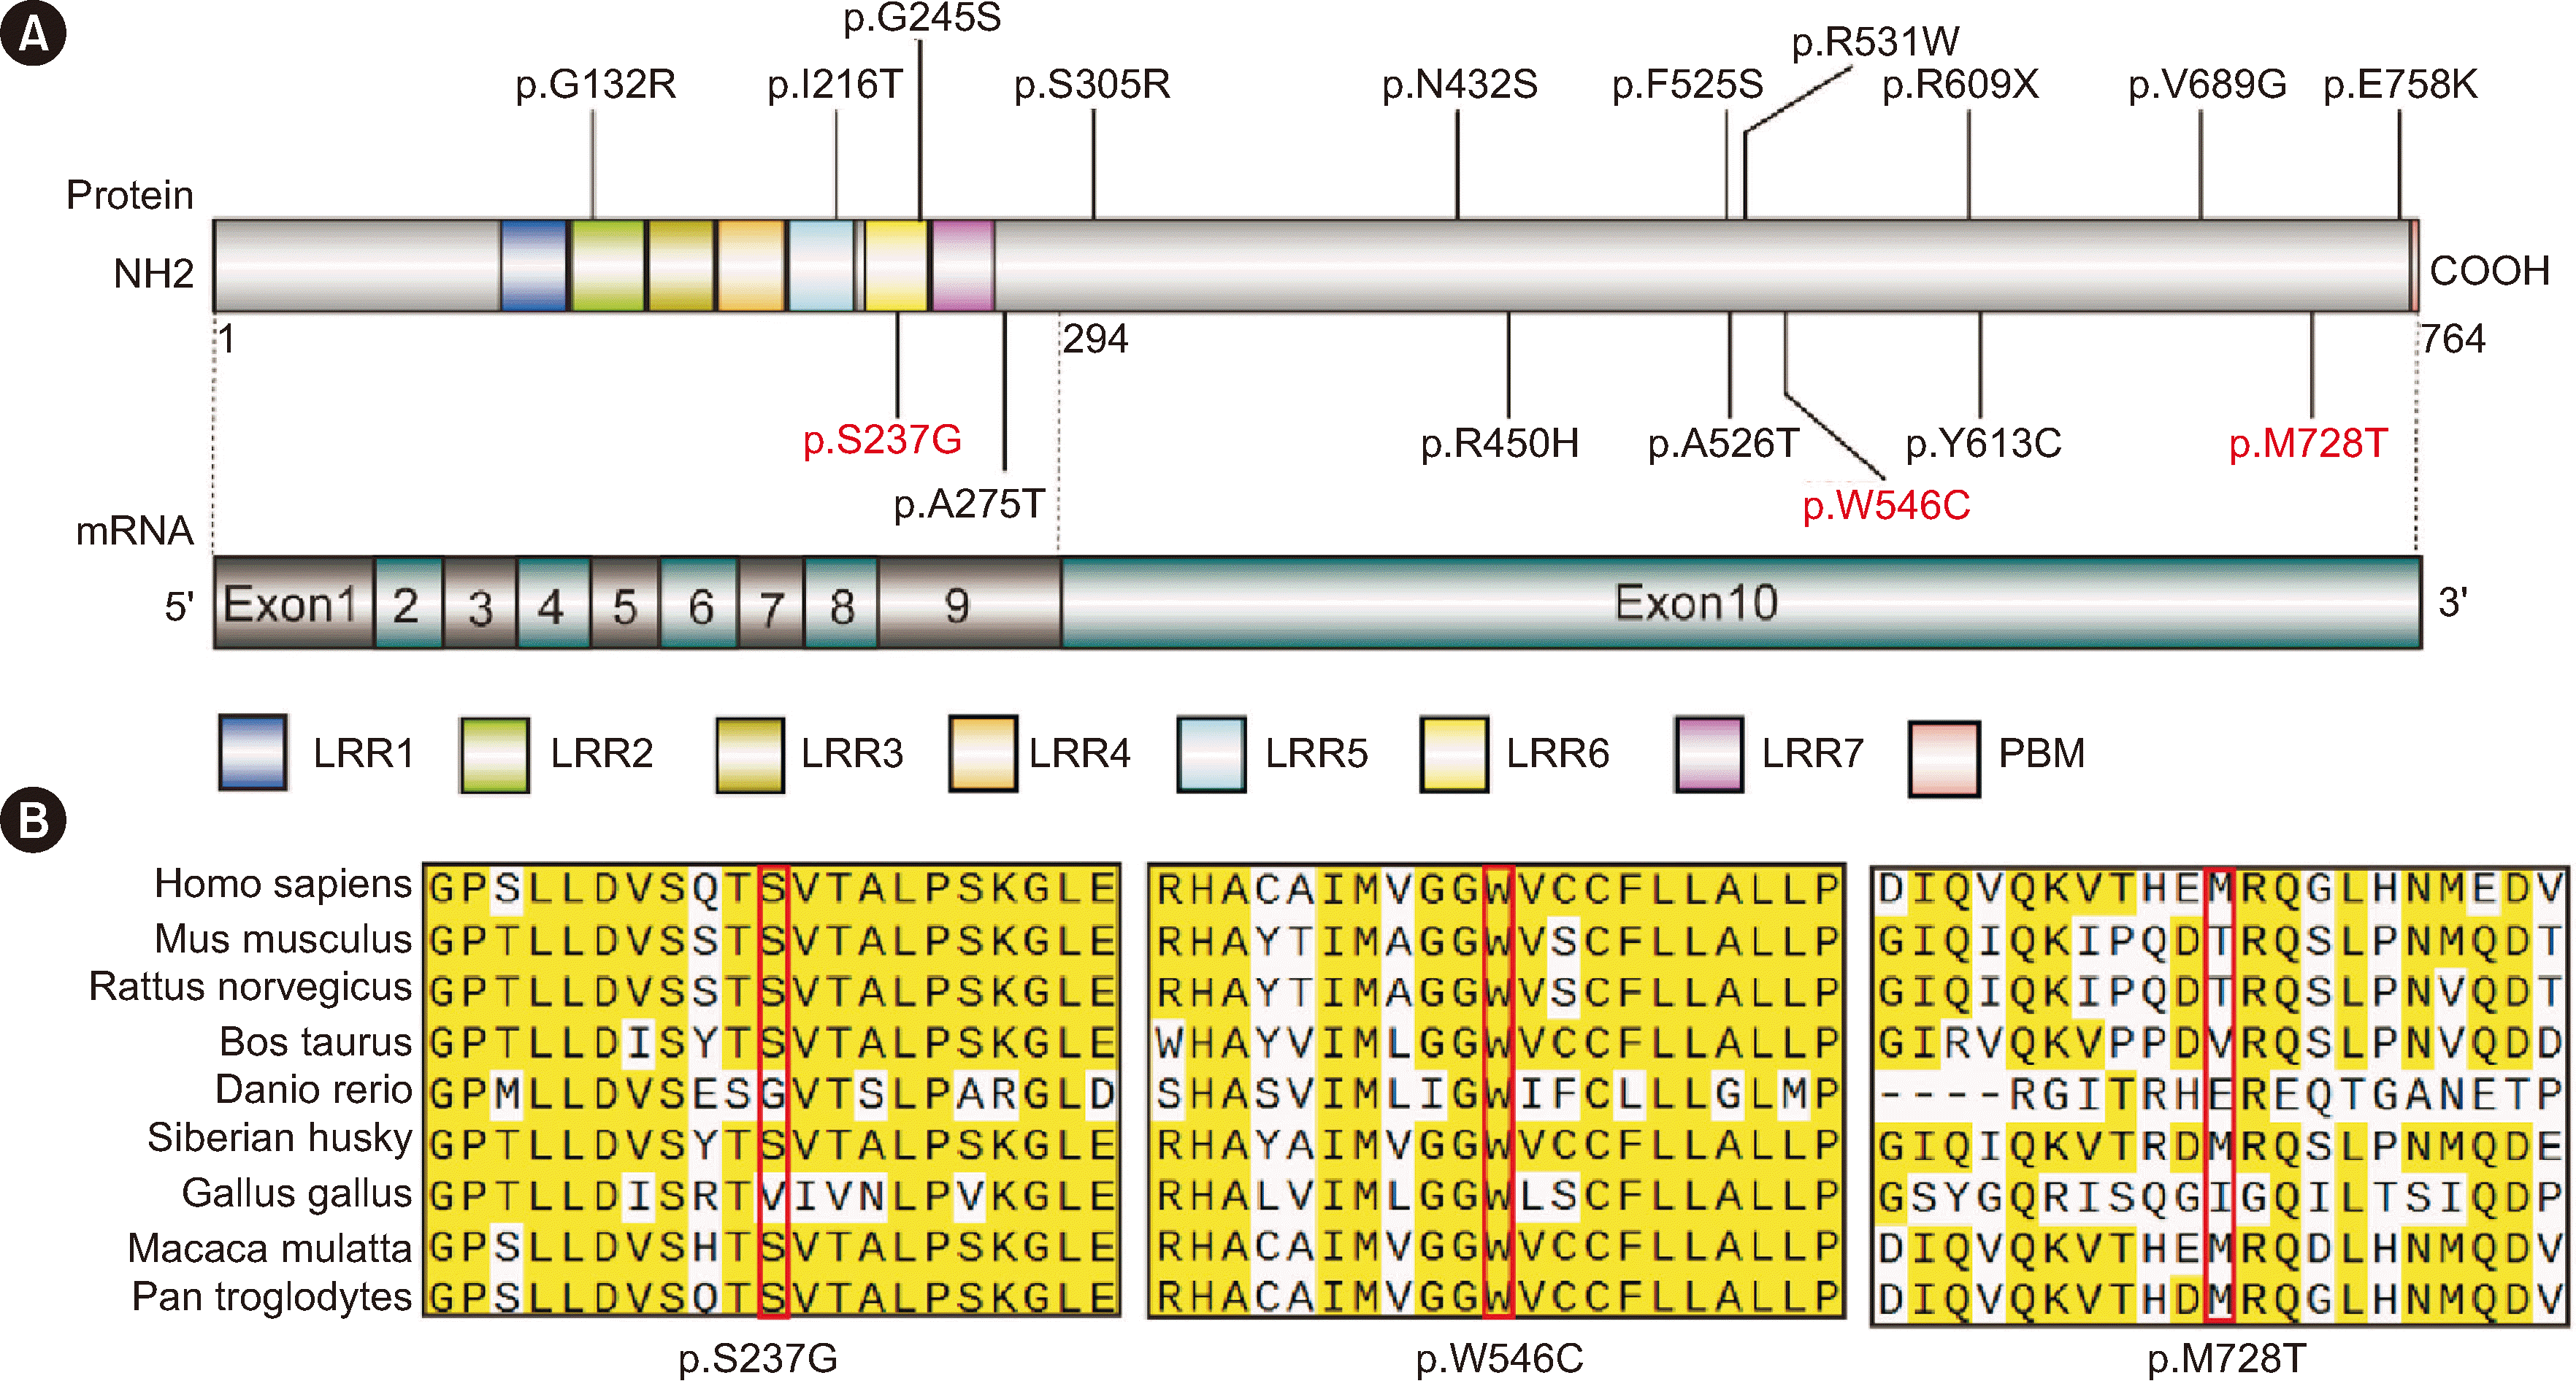Select exon 9 block in mRNA bar
The image size is (2576, 1389).
969,604
